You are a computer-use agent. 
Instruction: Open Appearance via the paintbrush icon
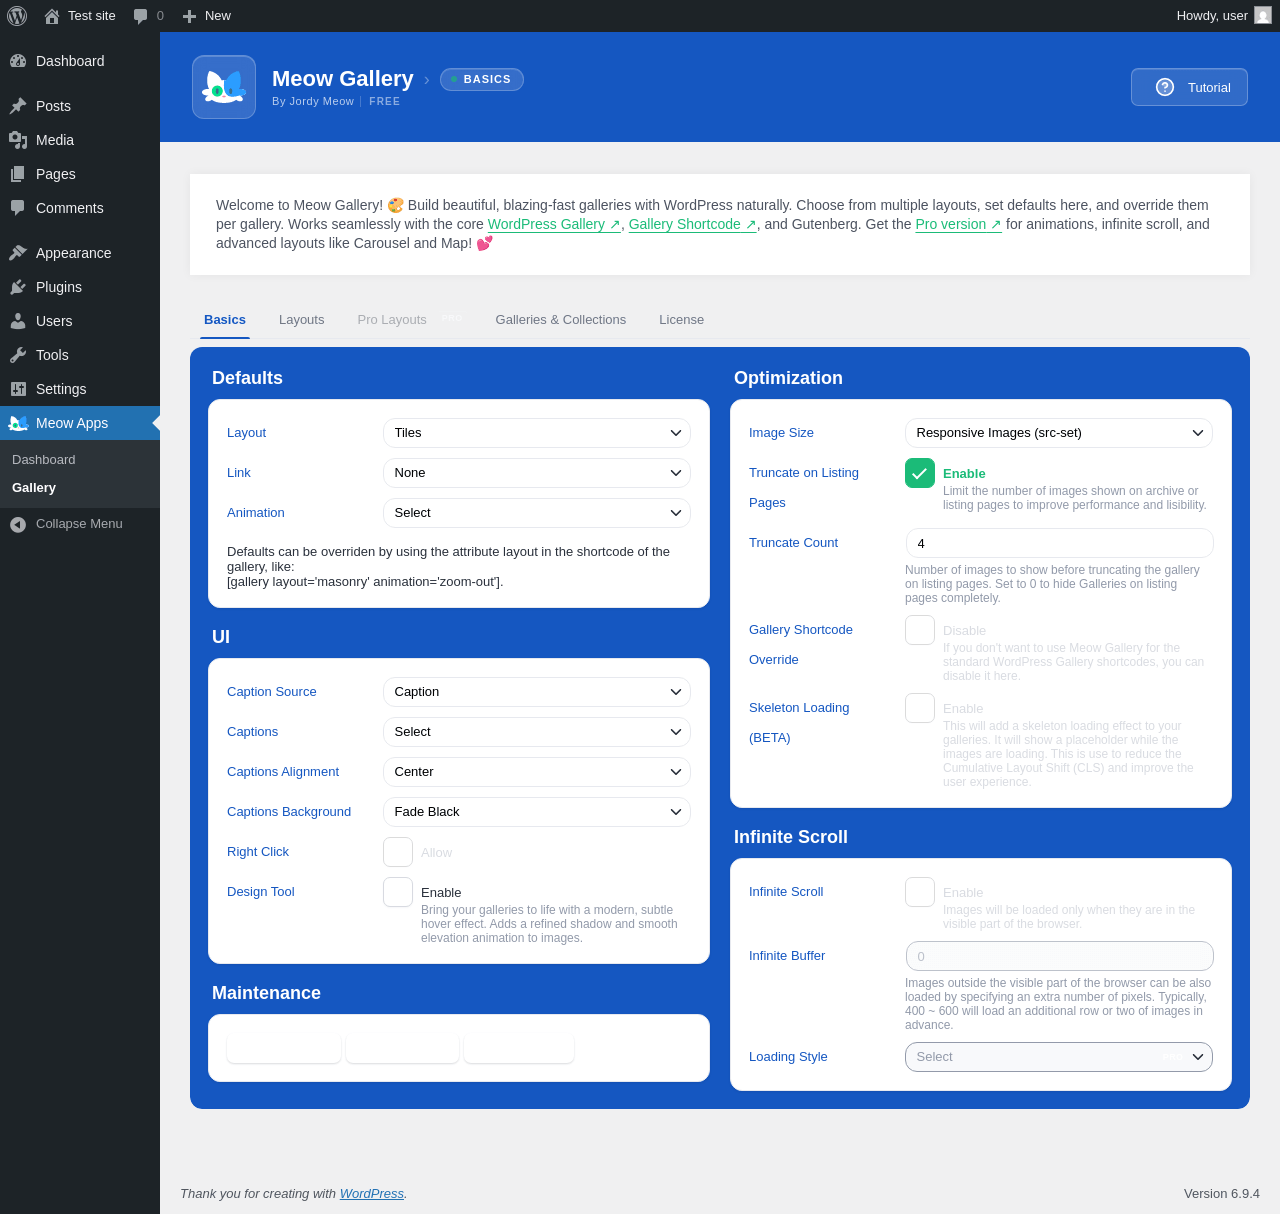pos(18,253)
